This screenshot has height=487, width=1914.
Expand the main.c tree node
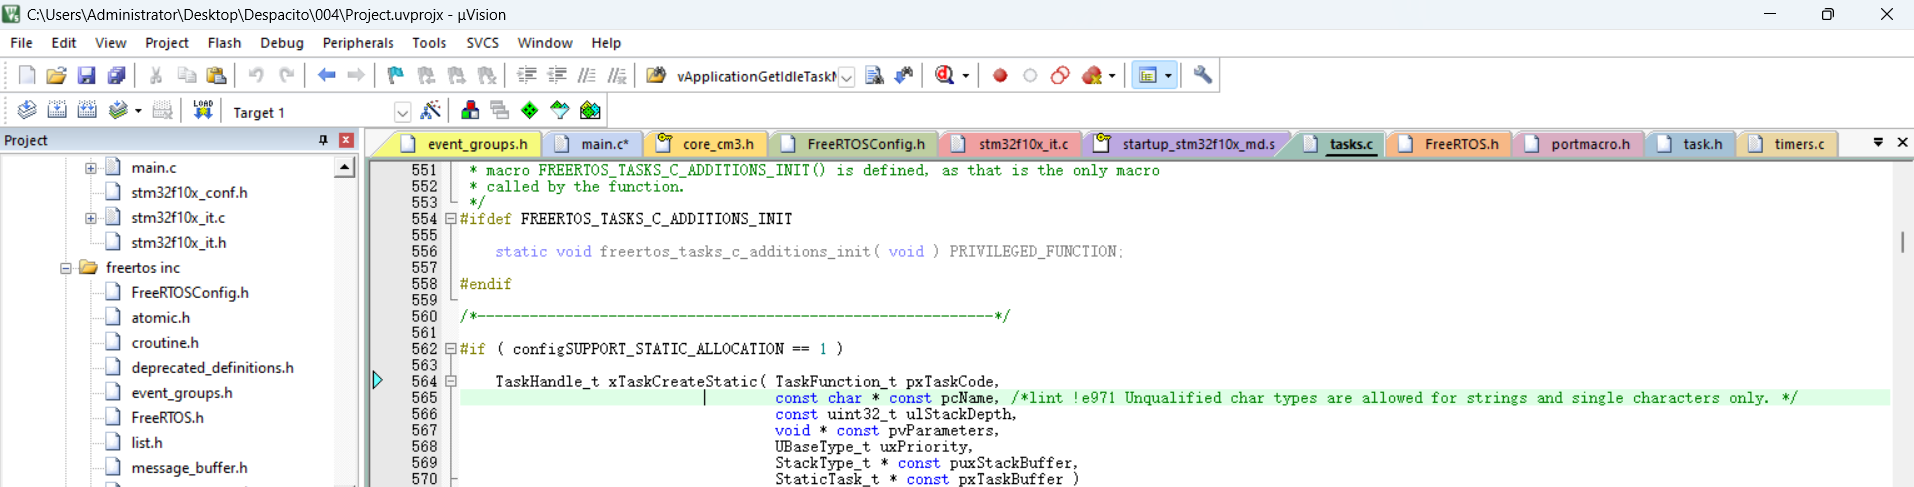90,168
